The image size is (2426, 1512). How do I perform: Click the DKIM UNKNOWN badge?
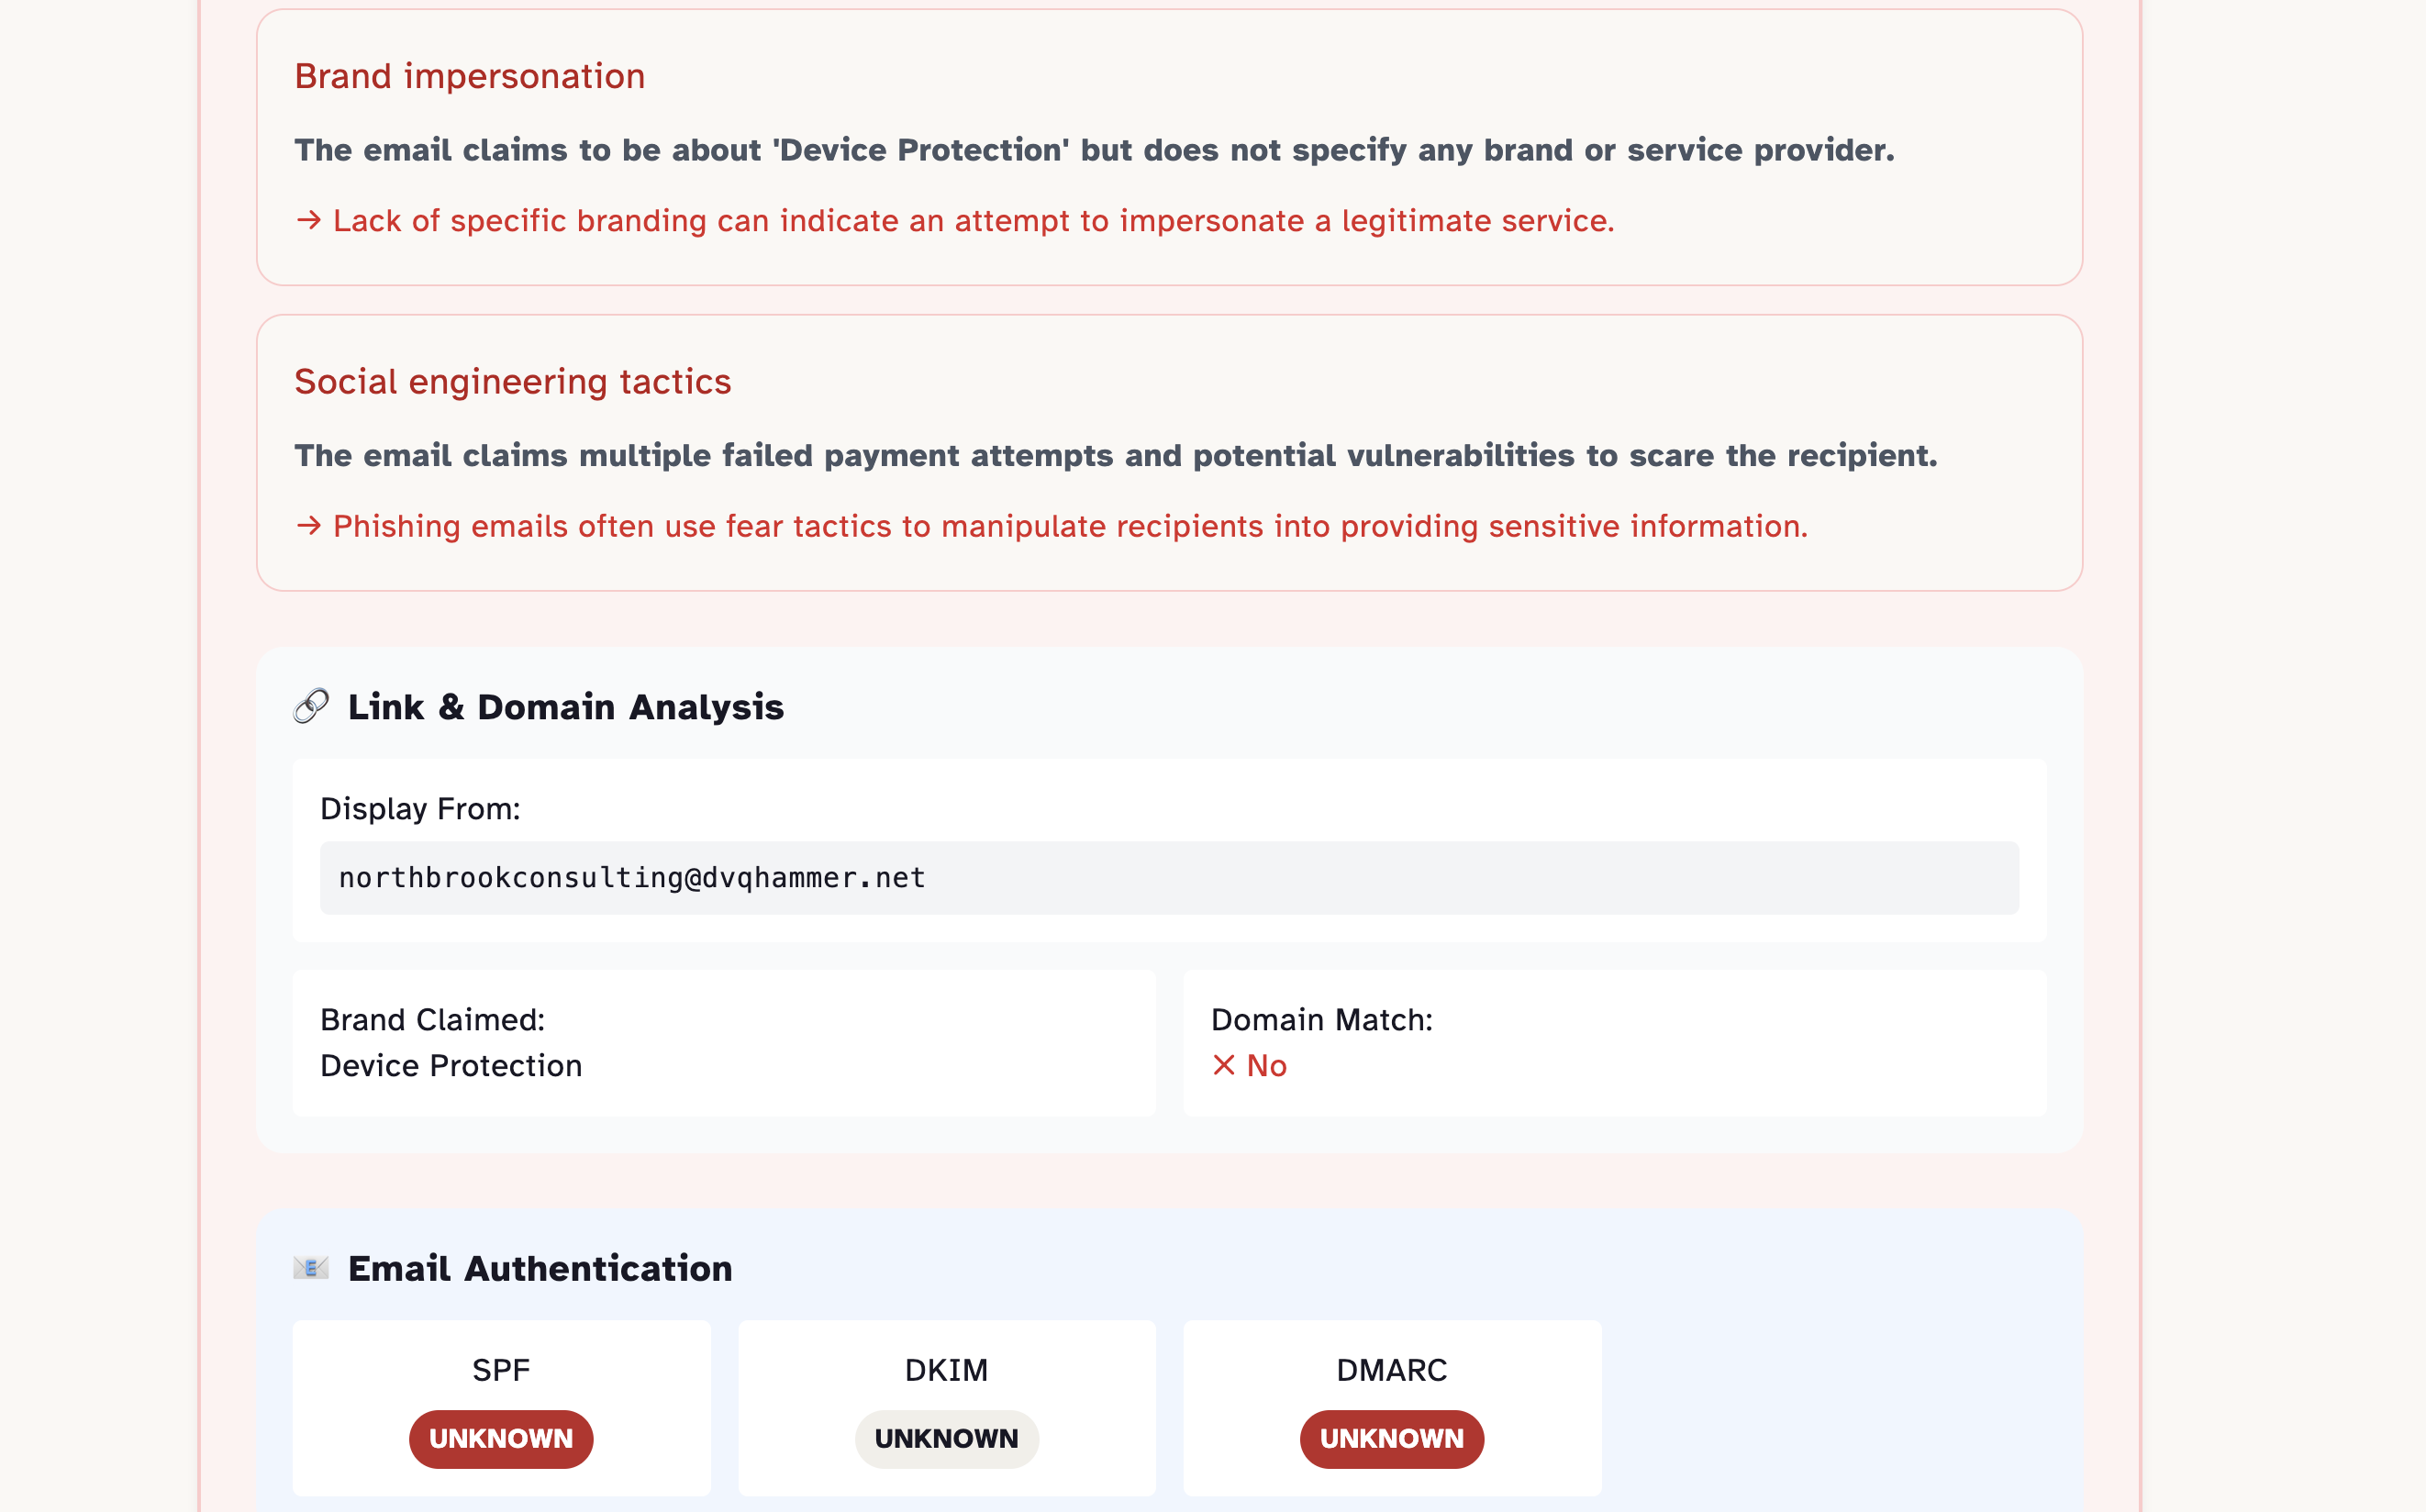coord(946,1438)
